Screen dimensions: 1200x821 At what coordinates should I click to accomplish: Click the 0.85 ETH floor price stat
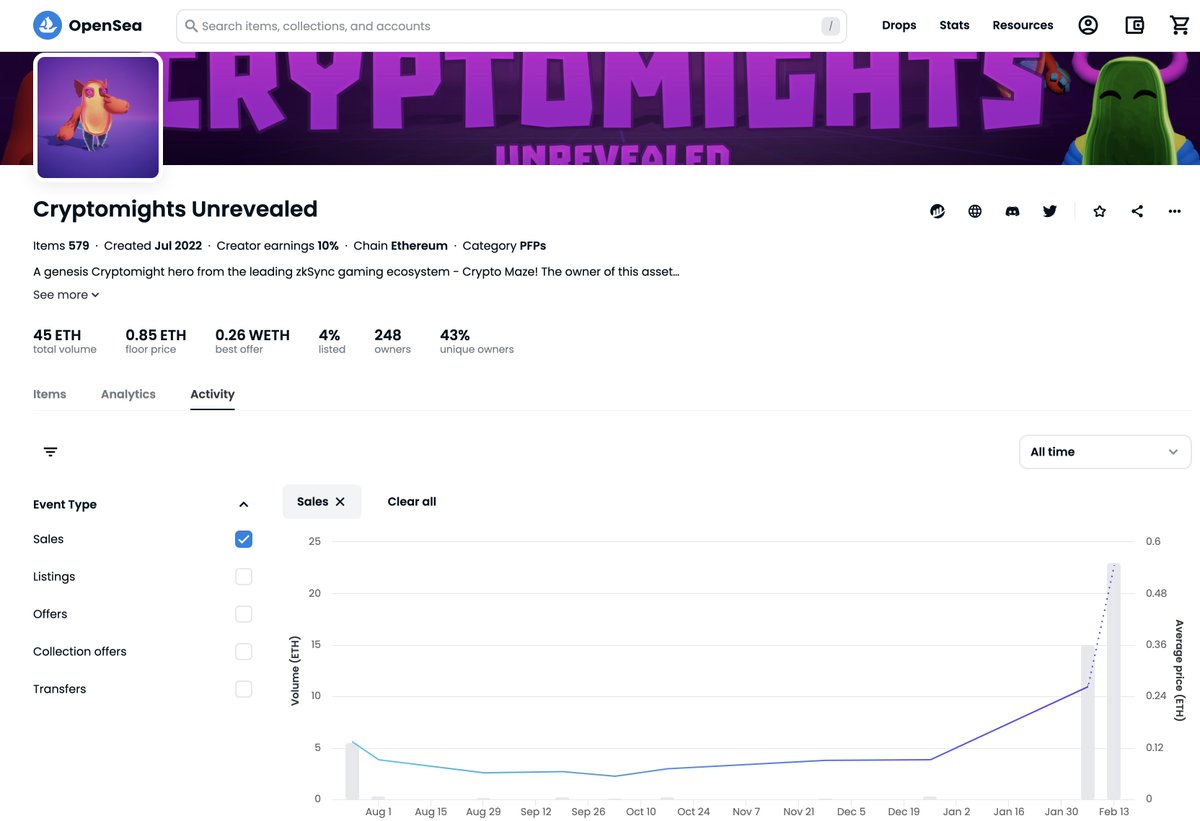[156, 341]
